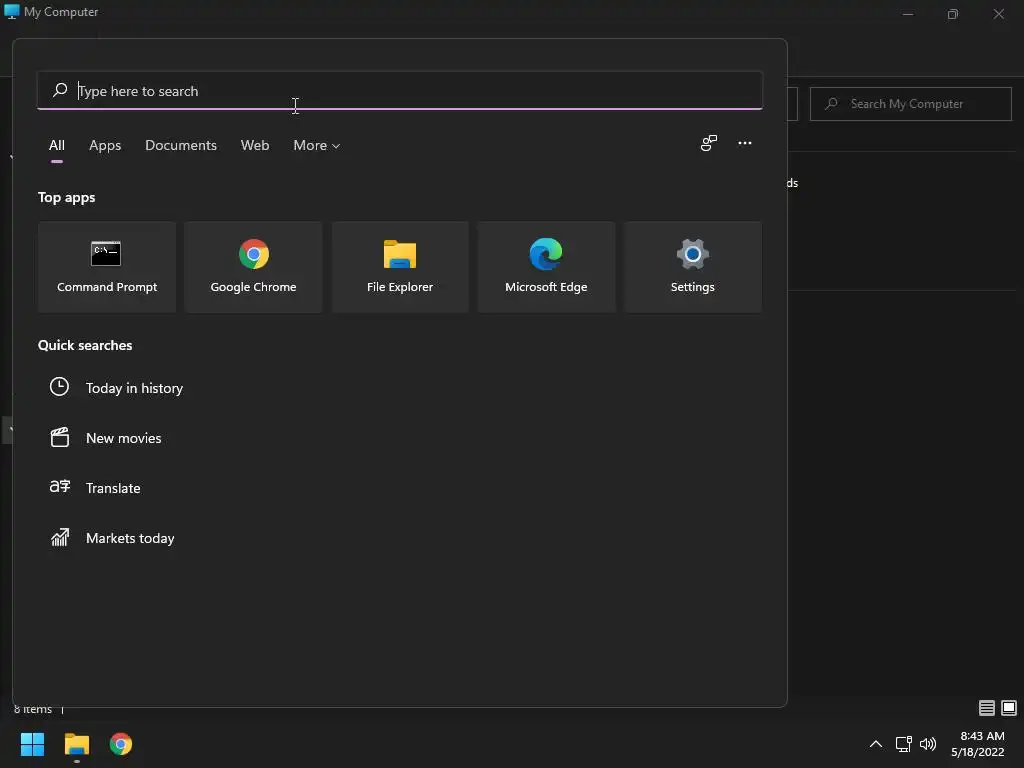Screen dimensions: 1024x768
Task: Open File Explorer on the taskbar
Action: coord(77,744)
